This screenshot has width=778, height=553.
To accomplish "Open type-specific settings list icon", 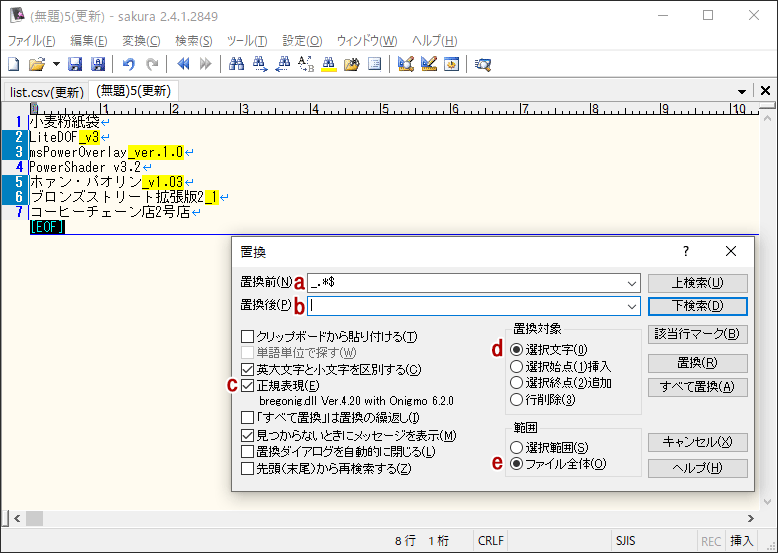I will [x=405, y=64].
